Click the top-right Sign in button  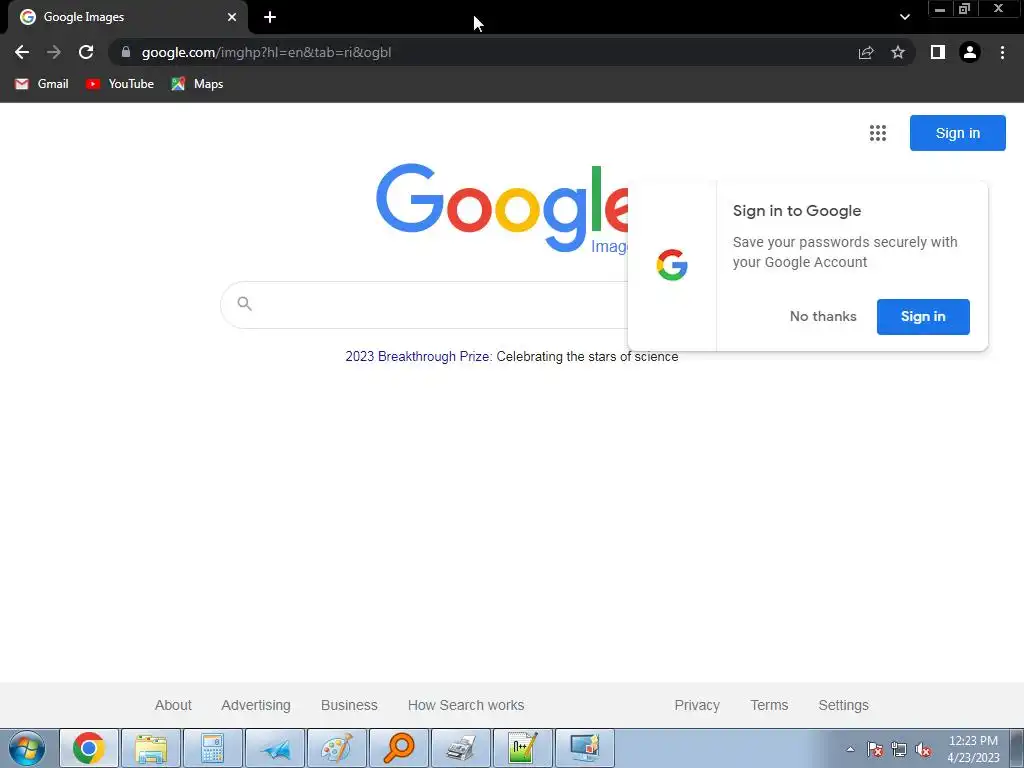(957, 133)
